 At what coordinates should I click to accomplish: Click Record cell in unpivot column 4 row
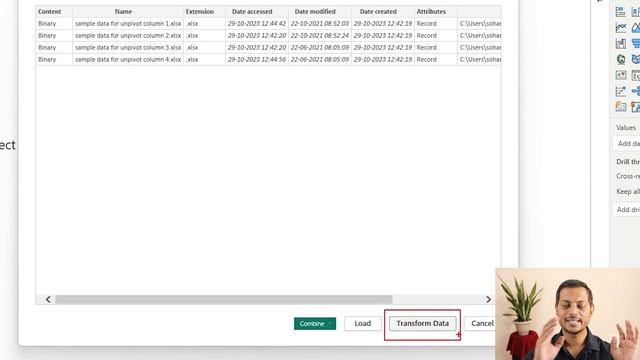(x=436, y=59)
